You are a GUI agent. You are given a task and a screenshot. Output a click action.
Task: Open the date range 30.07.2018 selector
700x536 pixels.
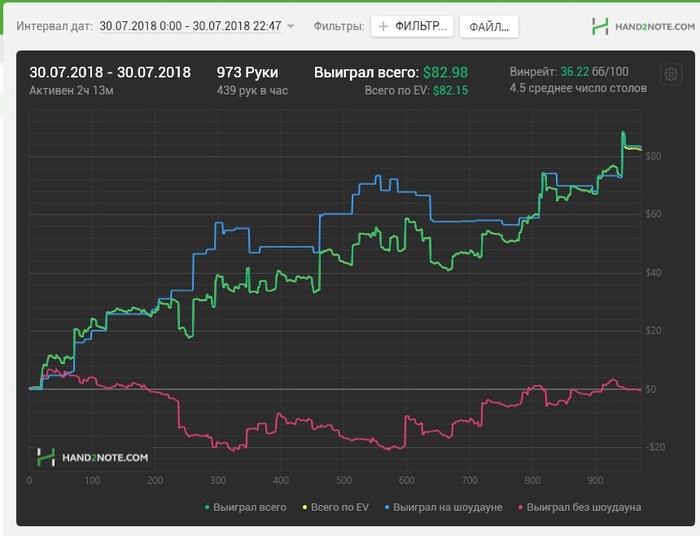coord(190,26)
